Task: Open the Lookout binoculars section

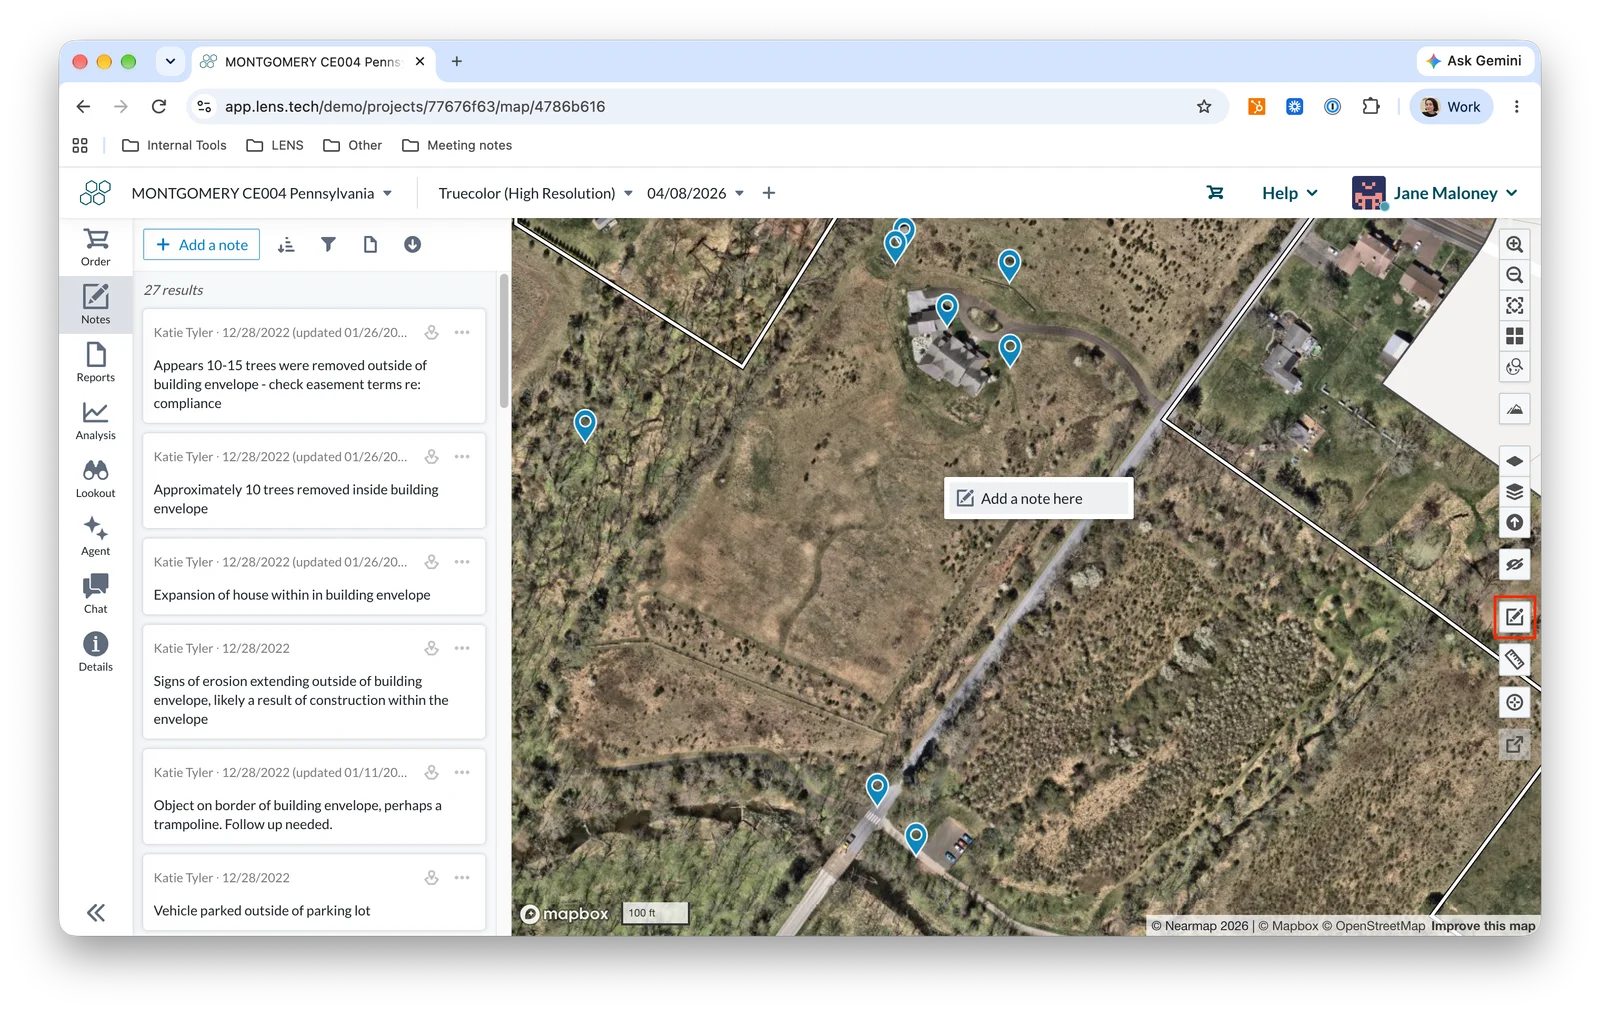Action: (96, 478)
